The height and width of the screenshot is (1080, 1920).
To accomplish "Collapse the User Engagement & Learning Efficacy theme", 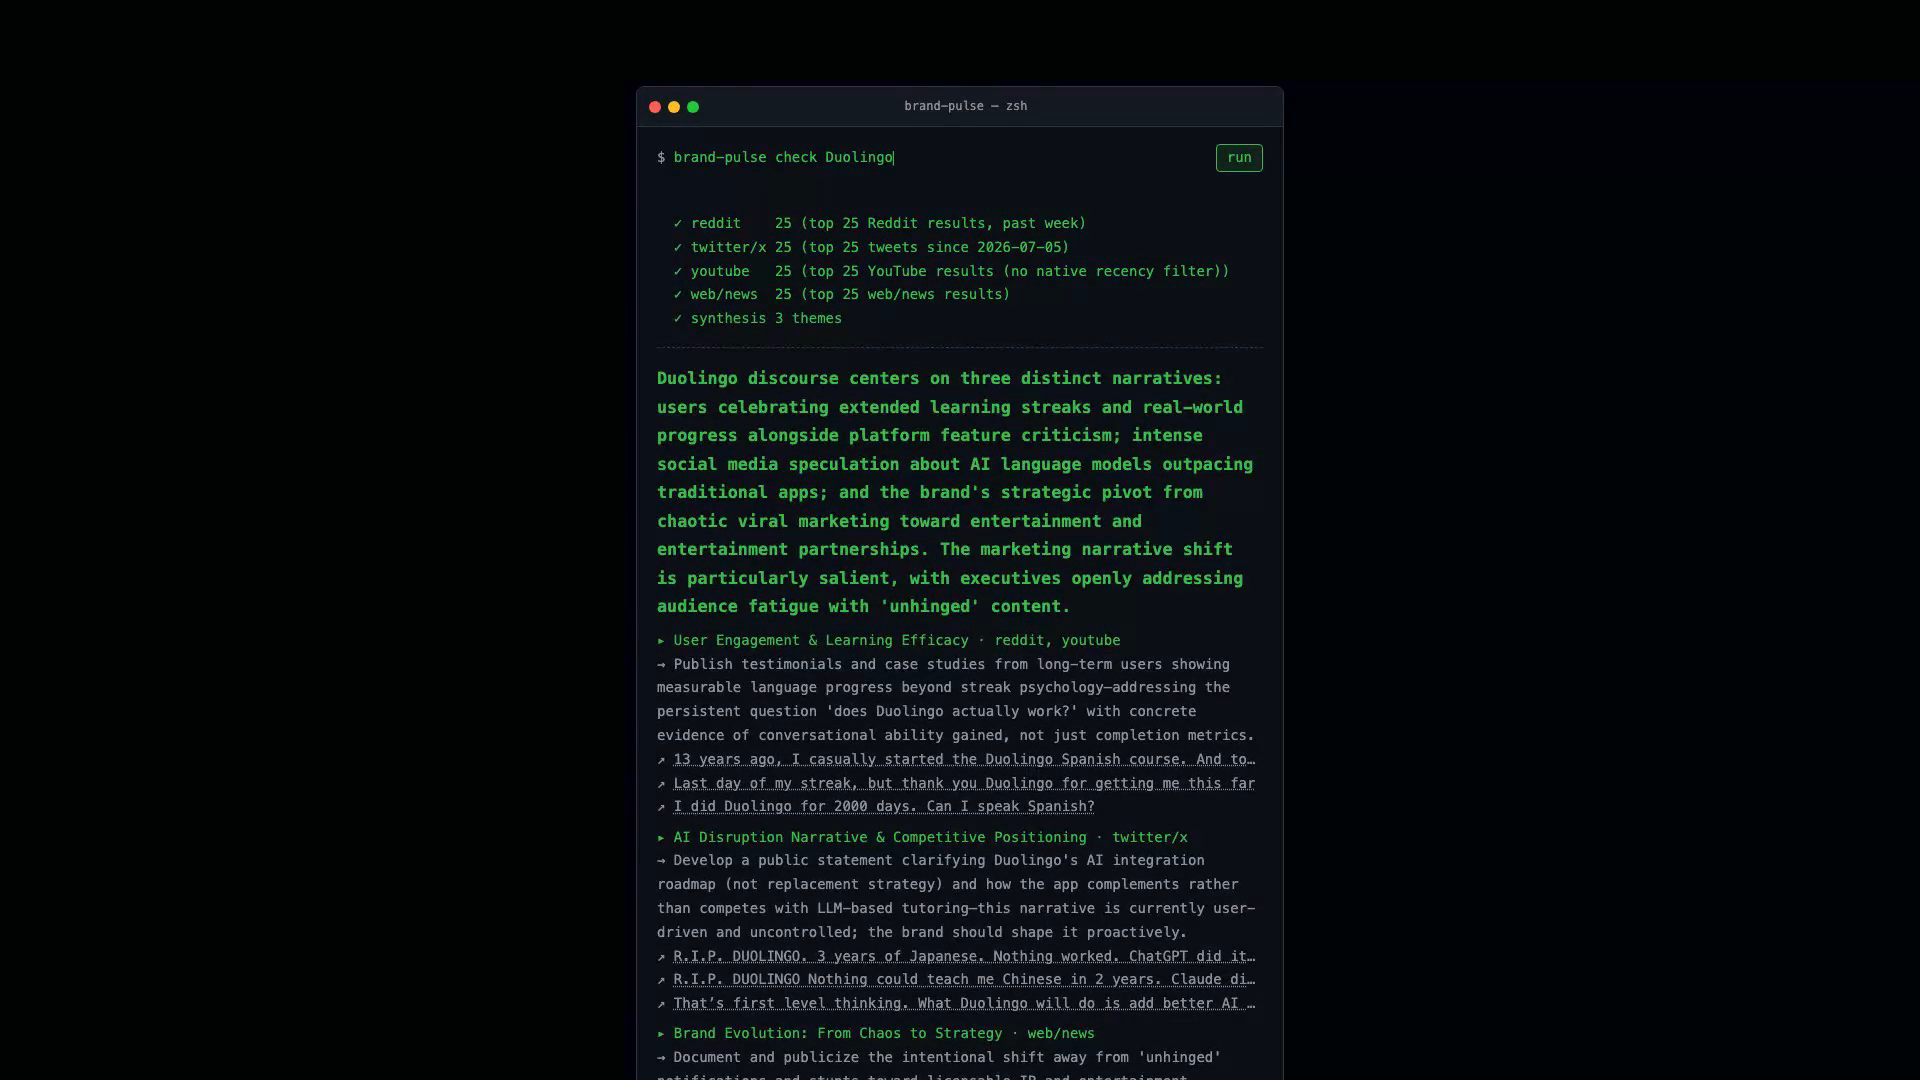I will click(x=889, y=640).
